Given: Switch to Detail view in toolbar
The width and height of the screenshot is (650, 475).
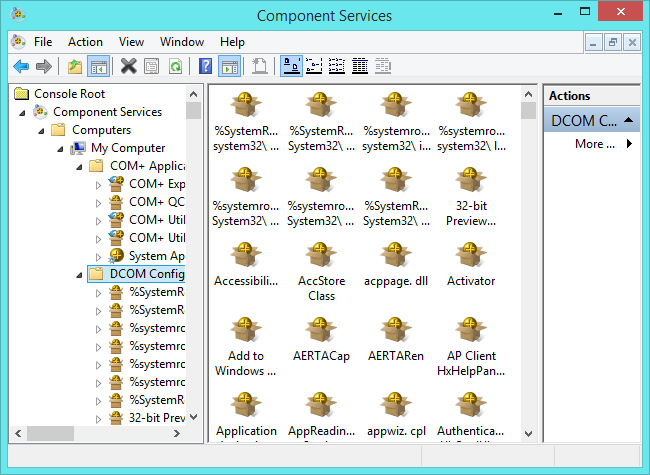Looking at the screenshot, I should pos(360,66).
